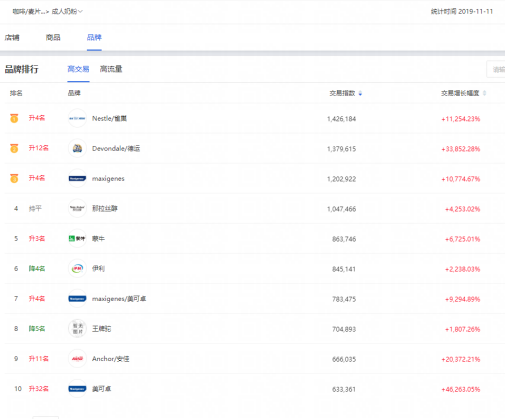Select the 高交易 sub-tab
The image size is (506, 419).
[78, 69]
